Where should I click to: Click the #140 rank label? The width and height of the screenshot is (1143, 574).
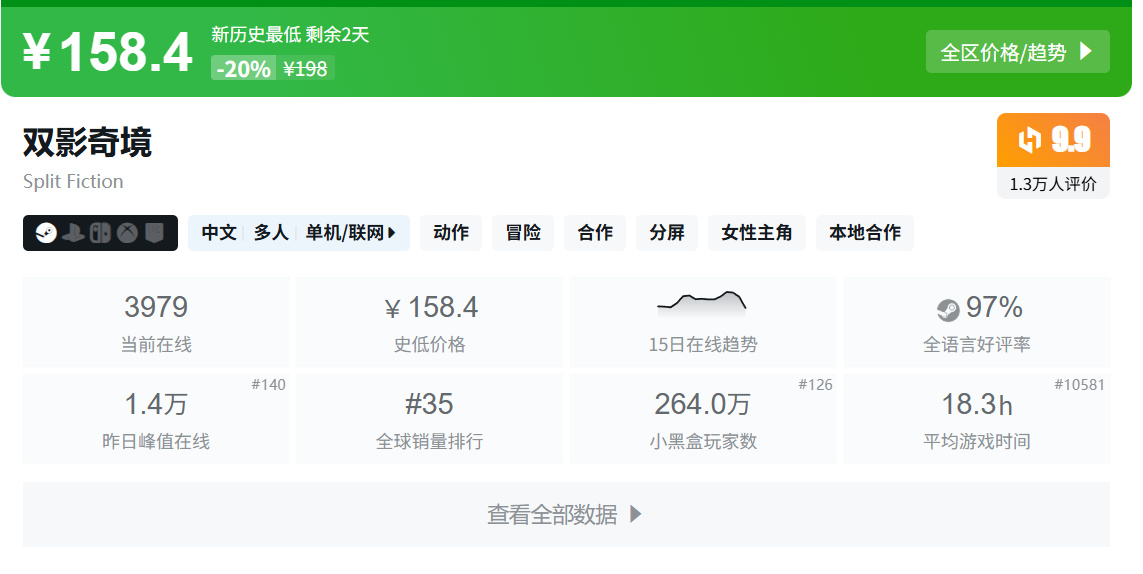click(x=268, y=384)
